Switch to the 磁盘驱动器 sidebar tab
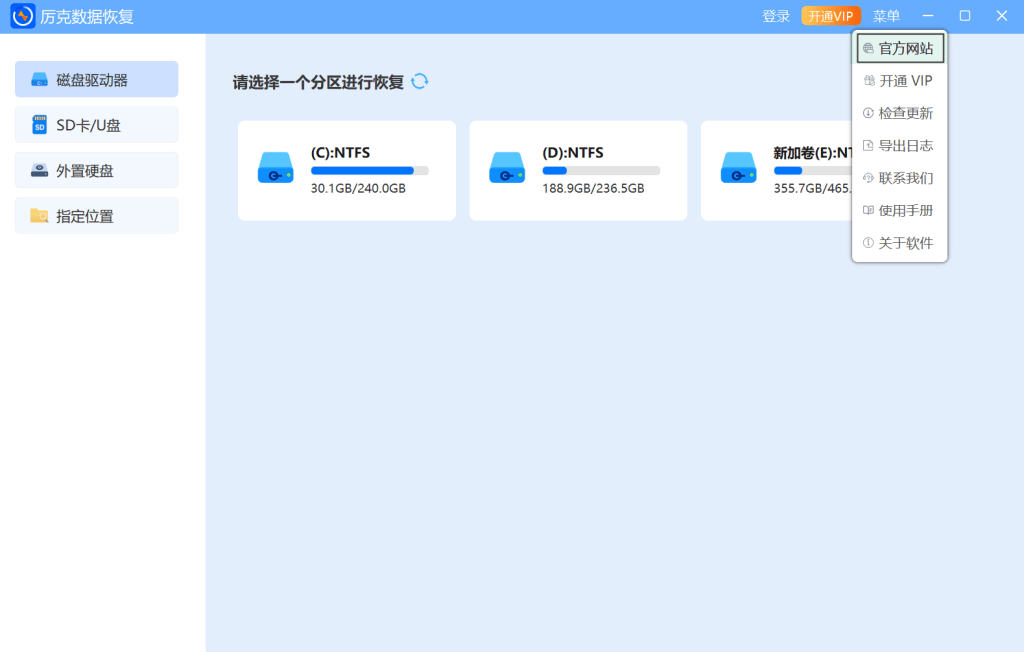1024x652 pixels. [97, 79]
